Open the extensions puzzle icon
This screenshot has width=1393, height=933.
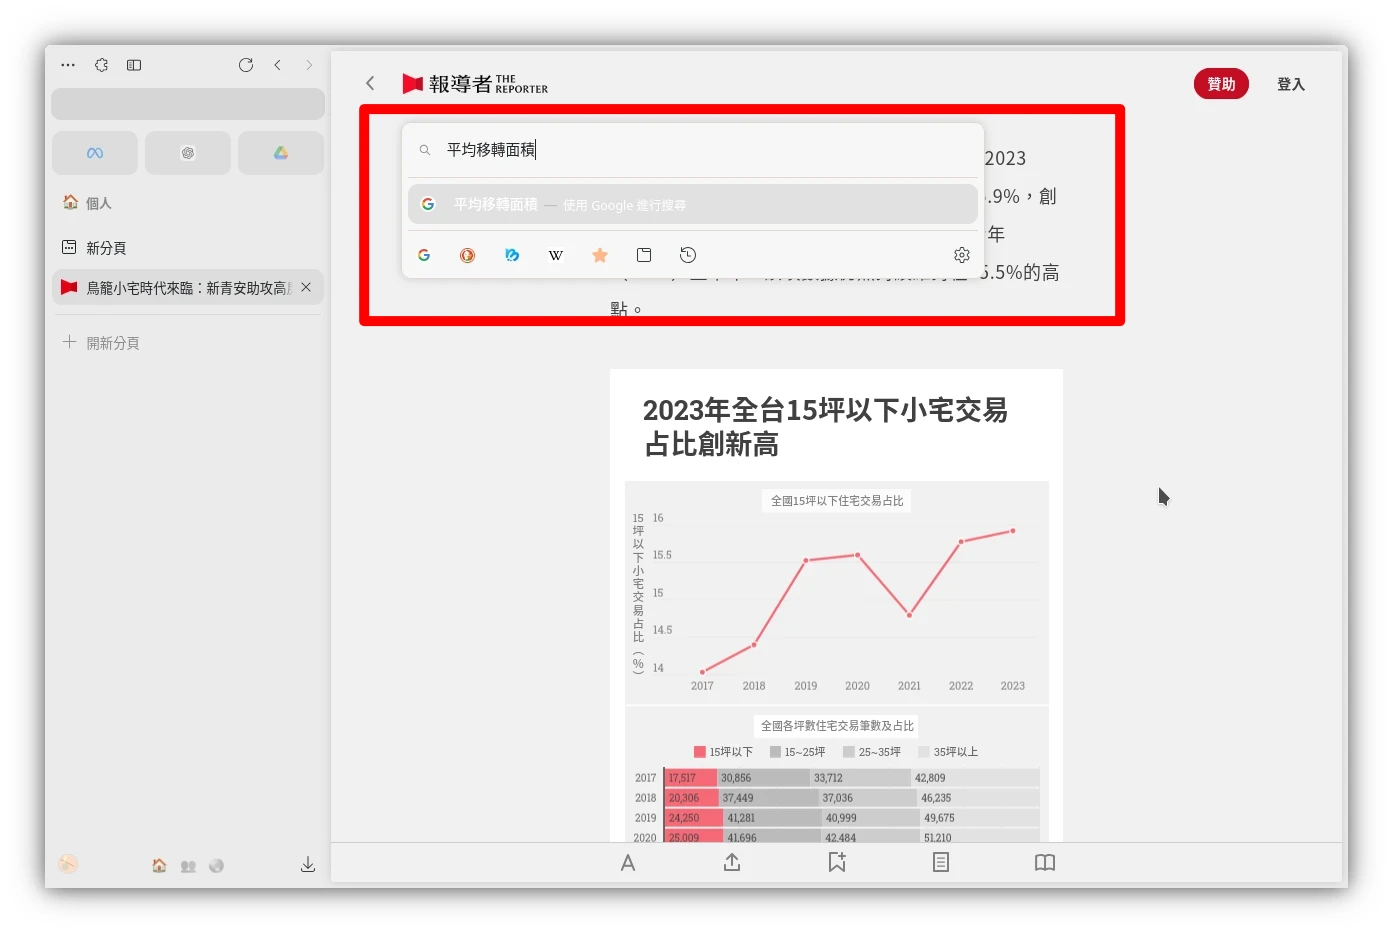coord(101,65)
